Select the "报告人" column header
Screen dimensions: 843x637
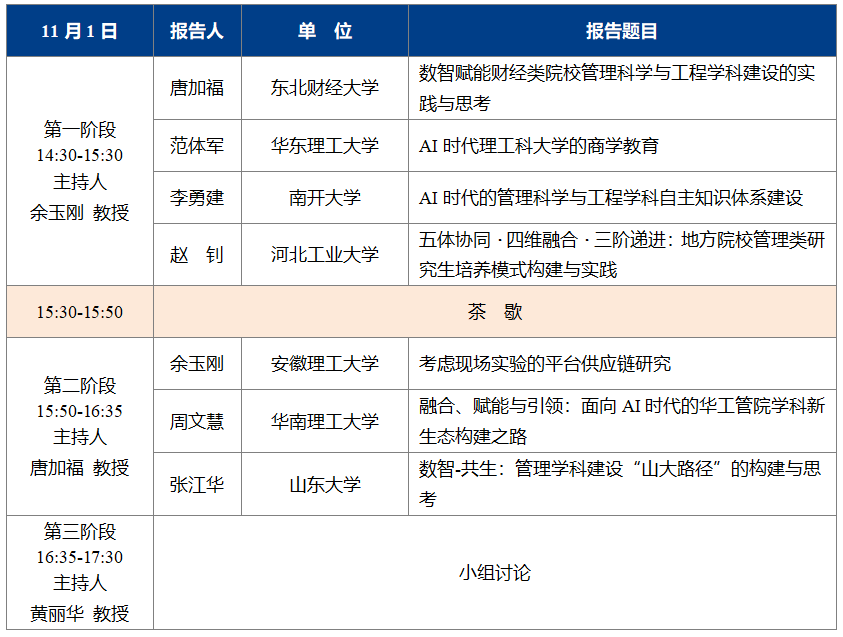197,30
